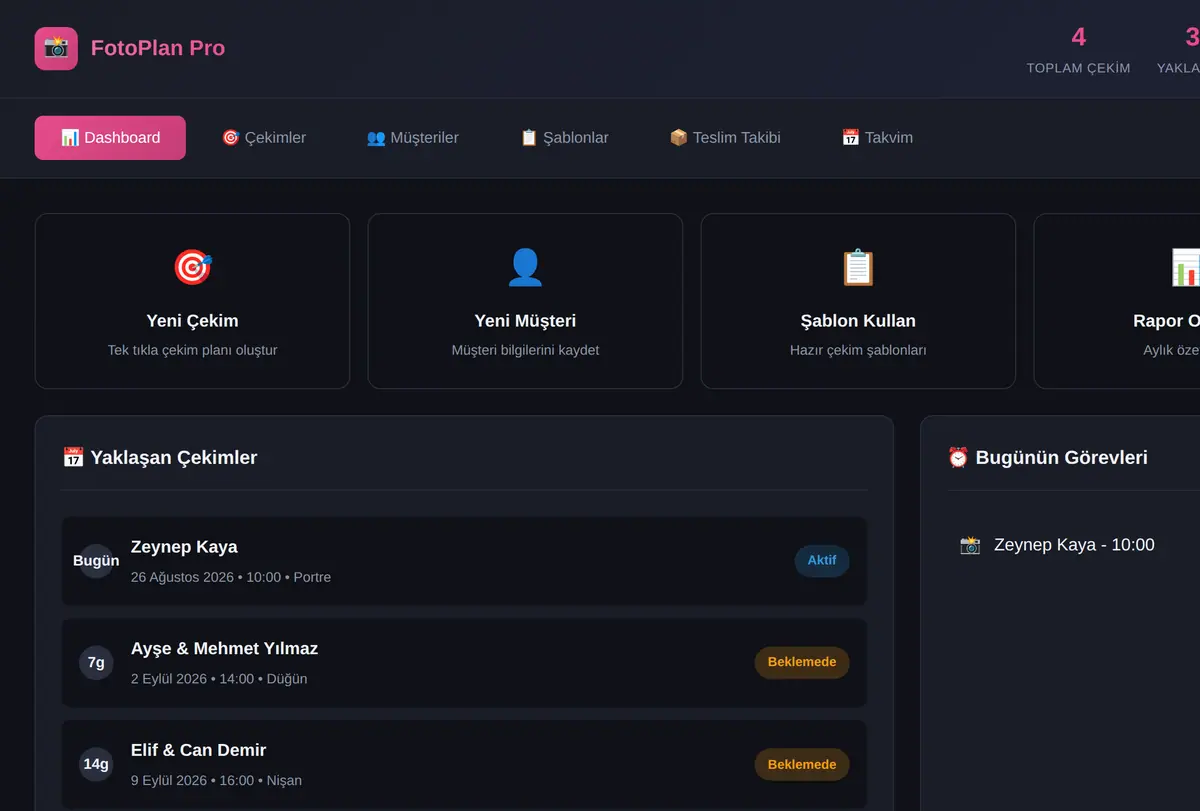Open the Elif & Can Demir shoot

coord(464,765)
